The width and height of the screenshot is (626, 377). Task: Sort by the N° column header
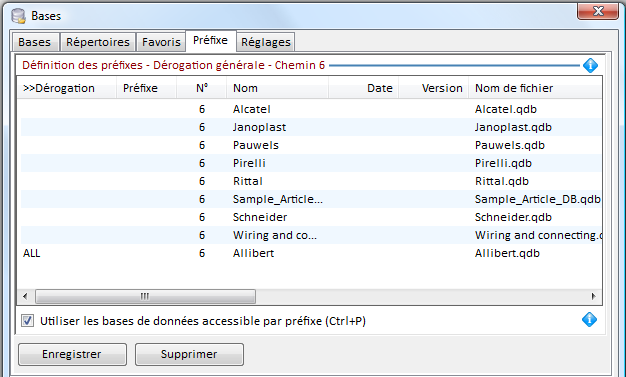(x=202, y=88)
